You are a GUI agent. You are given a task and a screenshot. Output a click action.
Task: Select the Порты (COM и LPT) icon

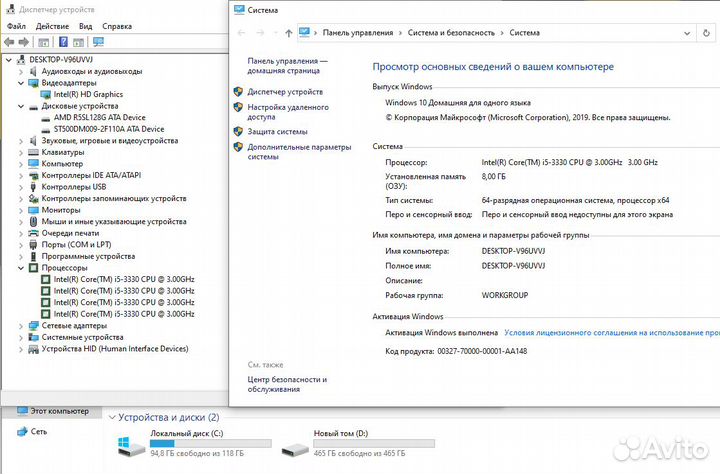(33, 245)
